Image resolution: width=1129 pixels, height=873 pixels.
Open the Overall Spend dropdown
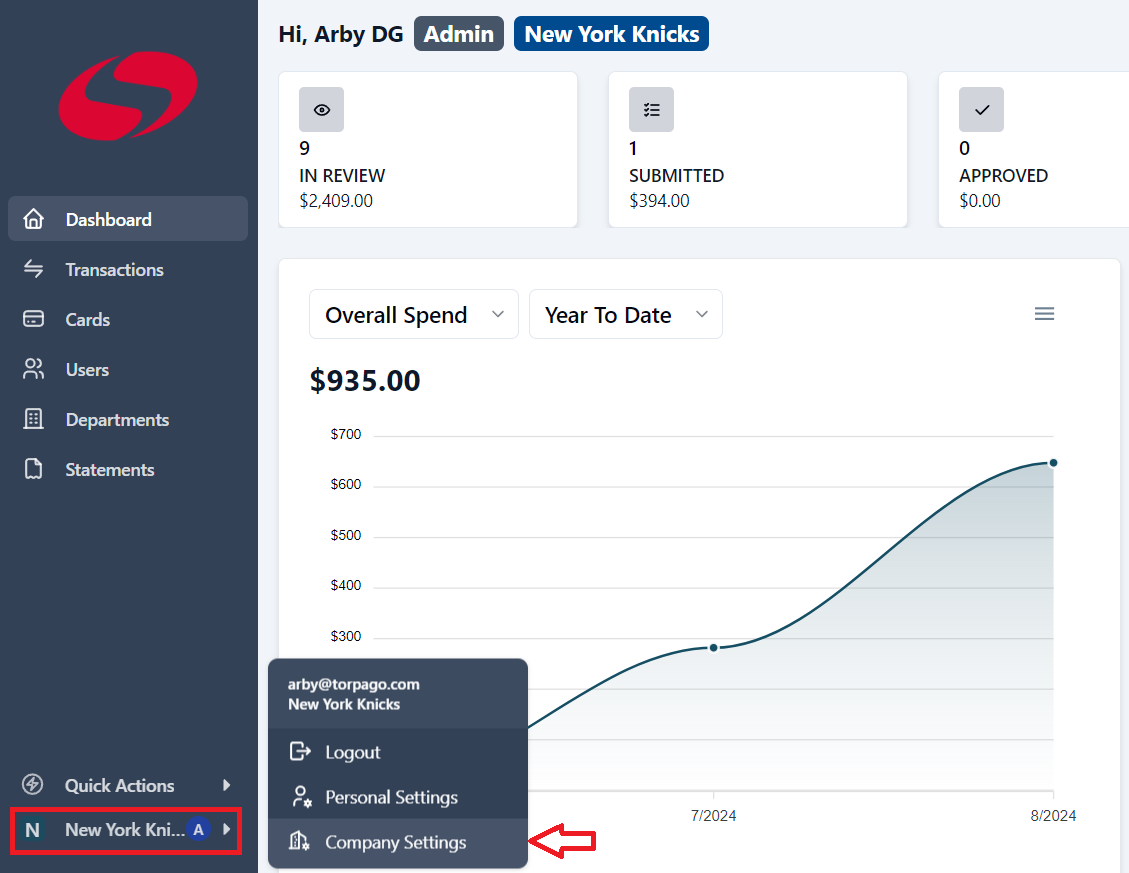(x=414, y=314)
